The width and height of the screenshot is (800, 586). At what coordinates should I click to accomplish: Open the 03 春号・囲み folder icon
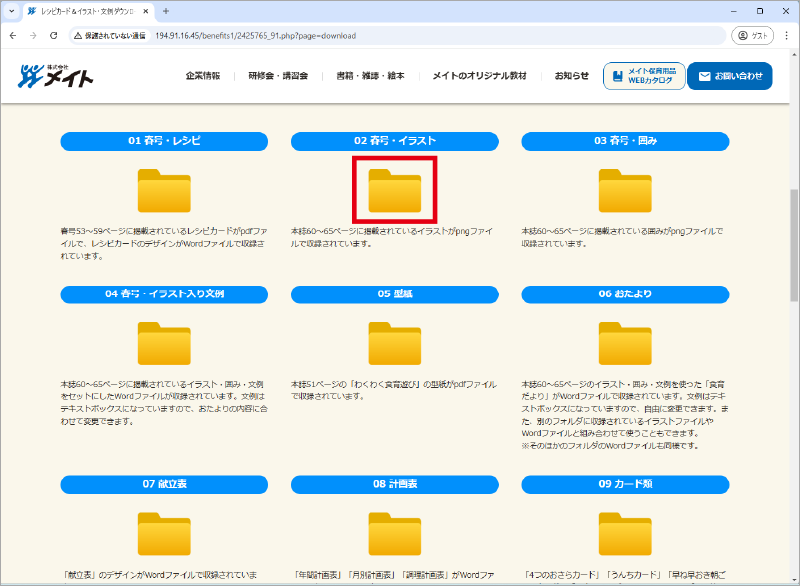(625, 190)
